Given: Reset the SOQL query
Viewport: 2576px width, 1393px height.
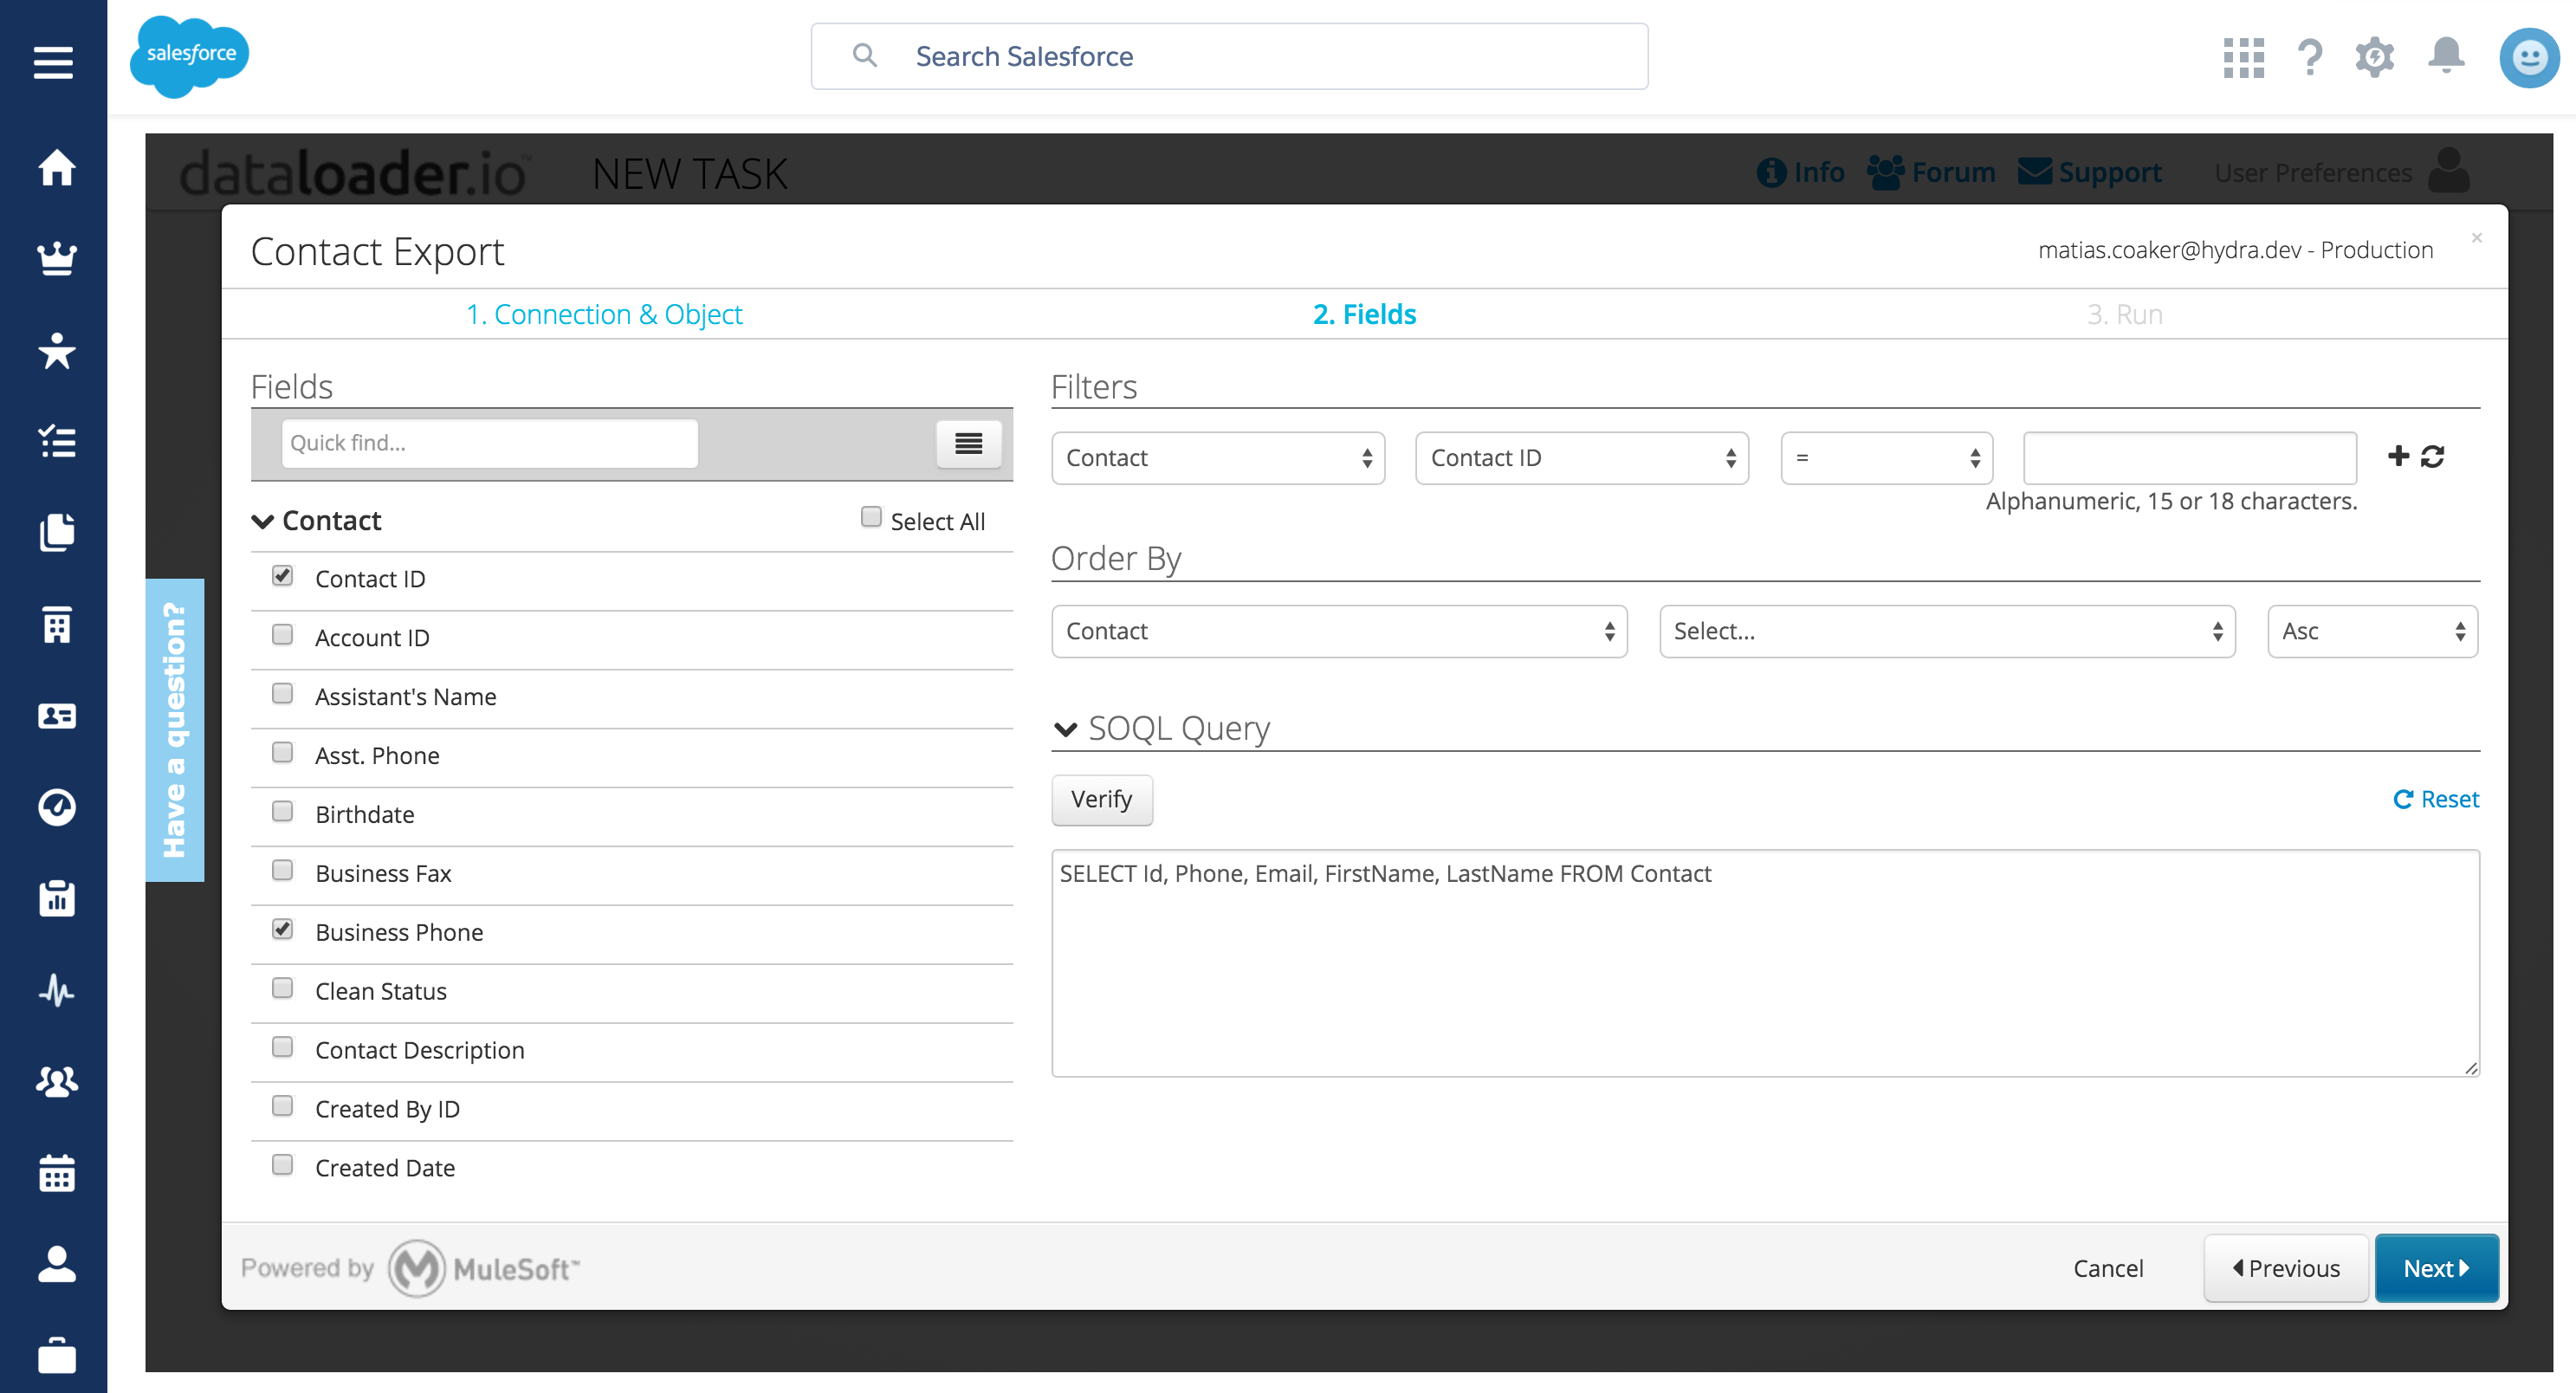Looking at the screenshot, I should click(2435, 799).
